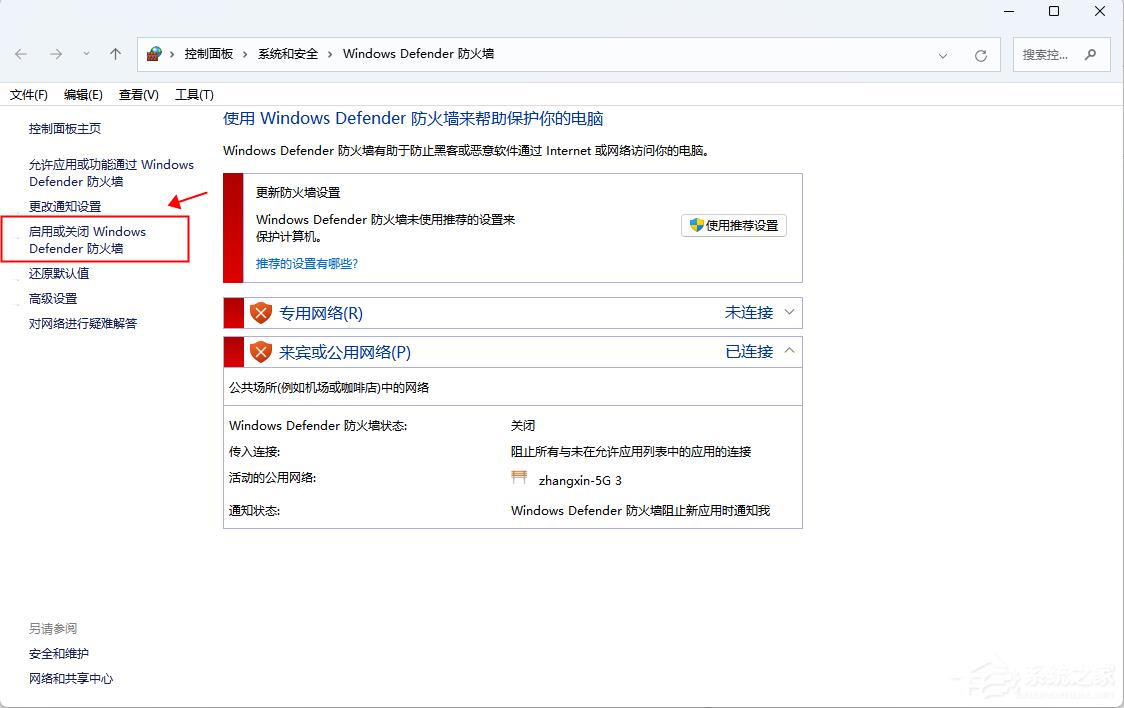Open the address bar history dropdown
Viewport: 1124px width, 708px height.
(x=943, y=54)
